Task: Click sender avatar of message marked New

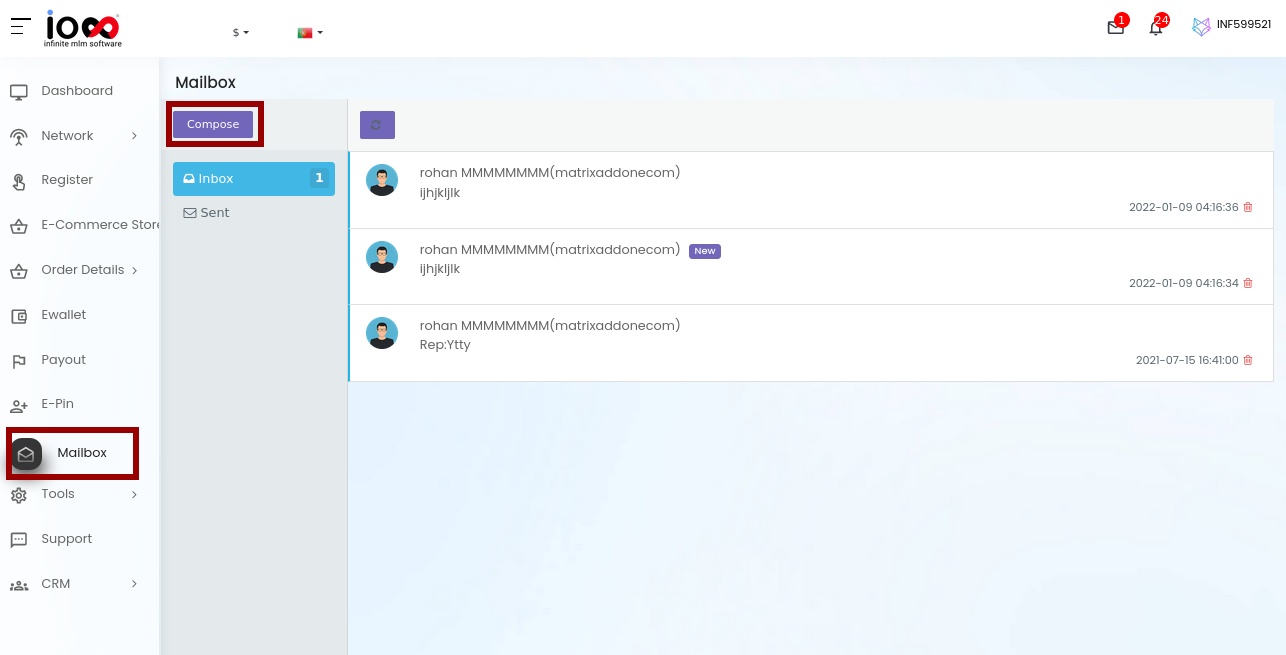Action: click(382, 257)
